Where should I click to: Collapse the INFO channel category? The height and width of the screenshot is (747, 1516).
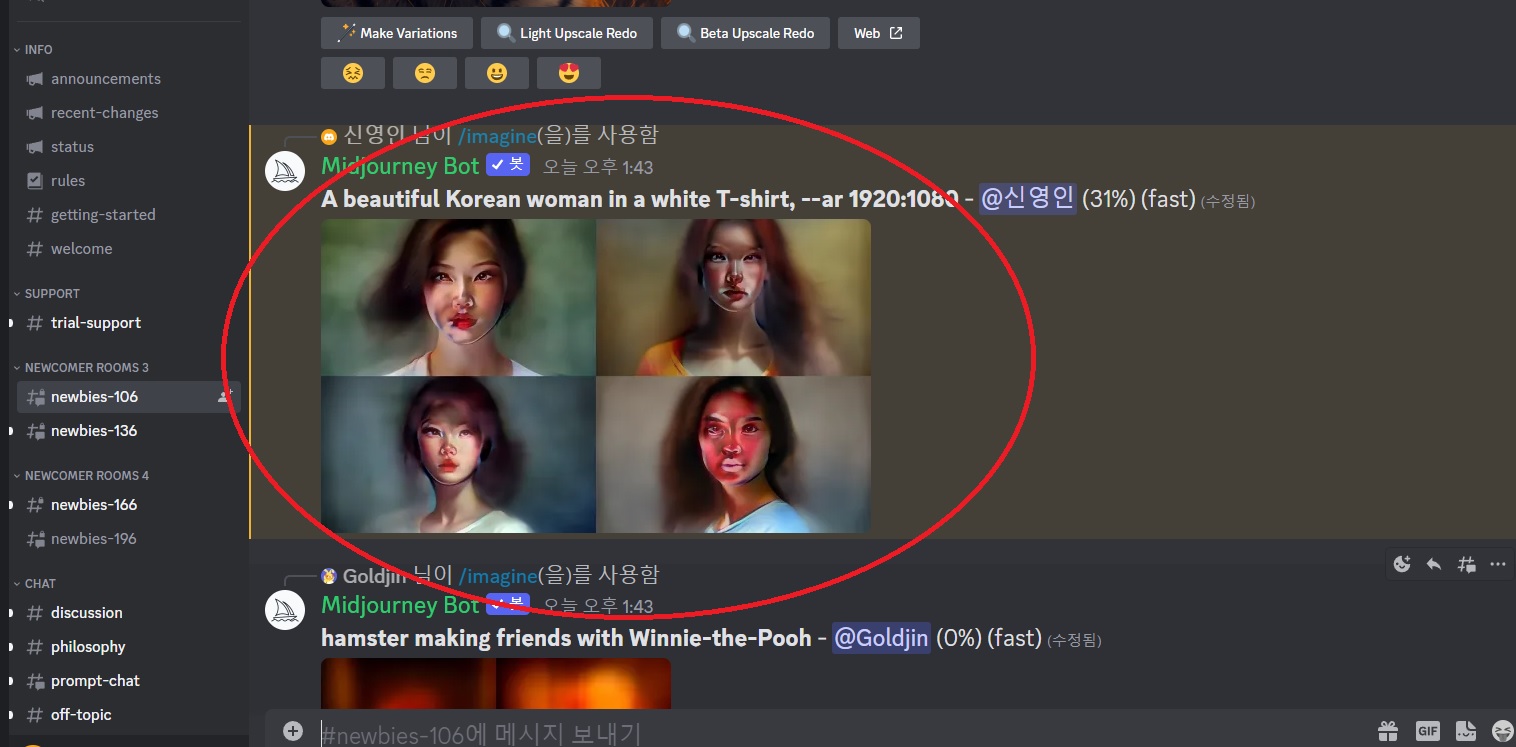tap(37, 49)
